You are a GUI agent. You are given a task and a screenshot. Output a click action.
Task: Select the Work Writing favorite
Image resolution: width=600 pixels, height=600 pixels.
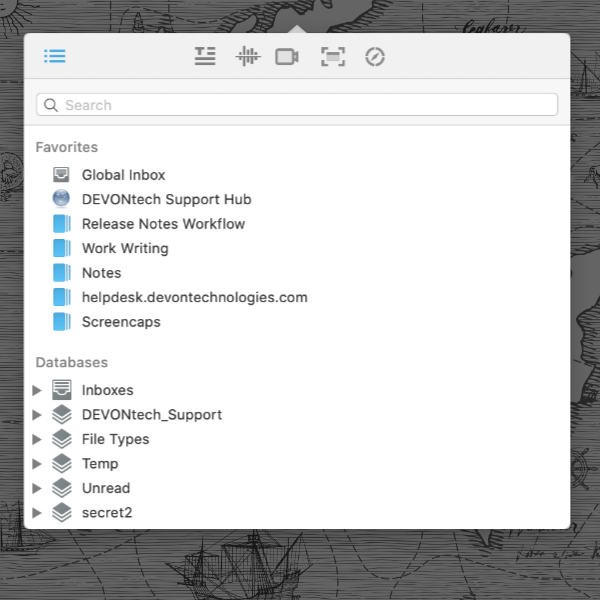click(x=125, y=248)
